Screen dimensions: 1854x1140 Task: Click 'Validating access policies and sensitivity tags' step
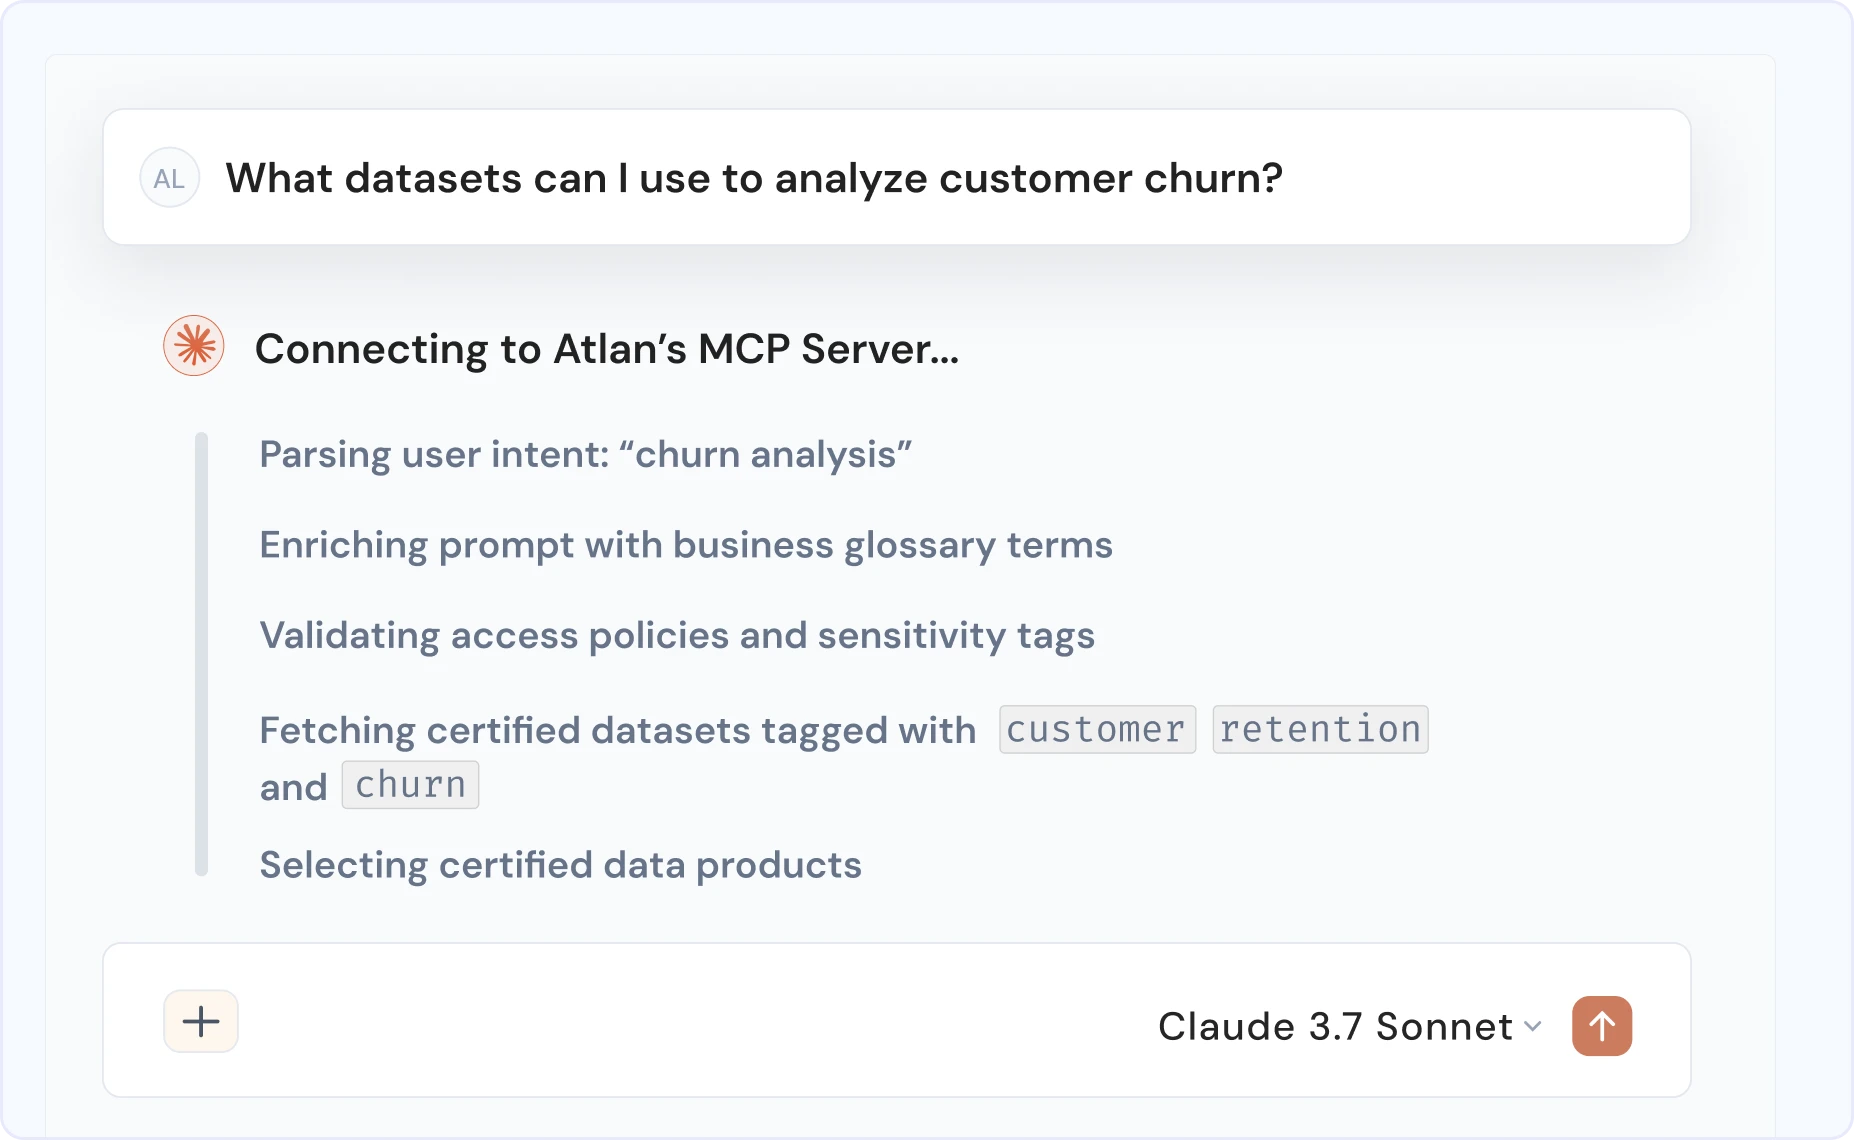[x=677, y=636]
